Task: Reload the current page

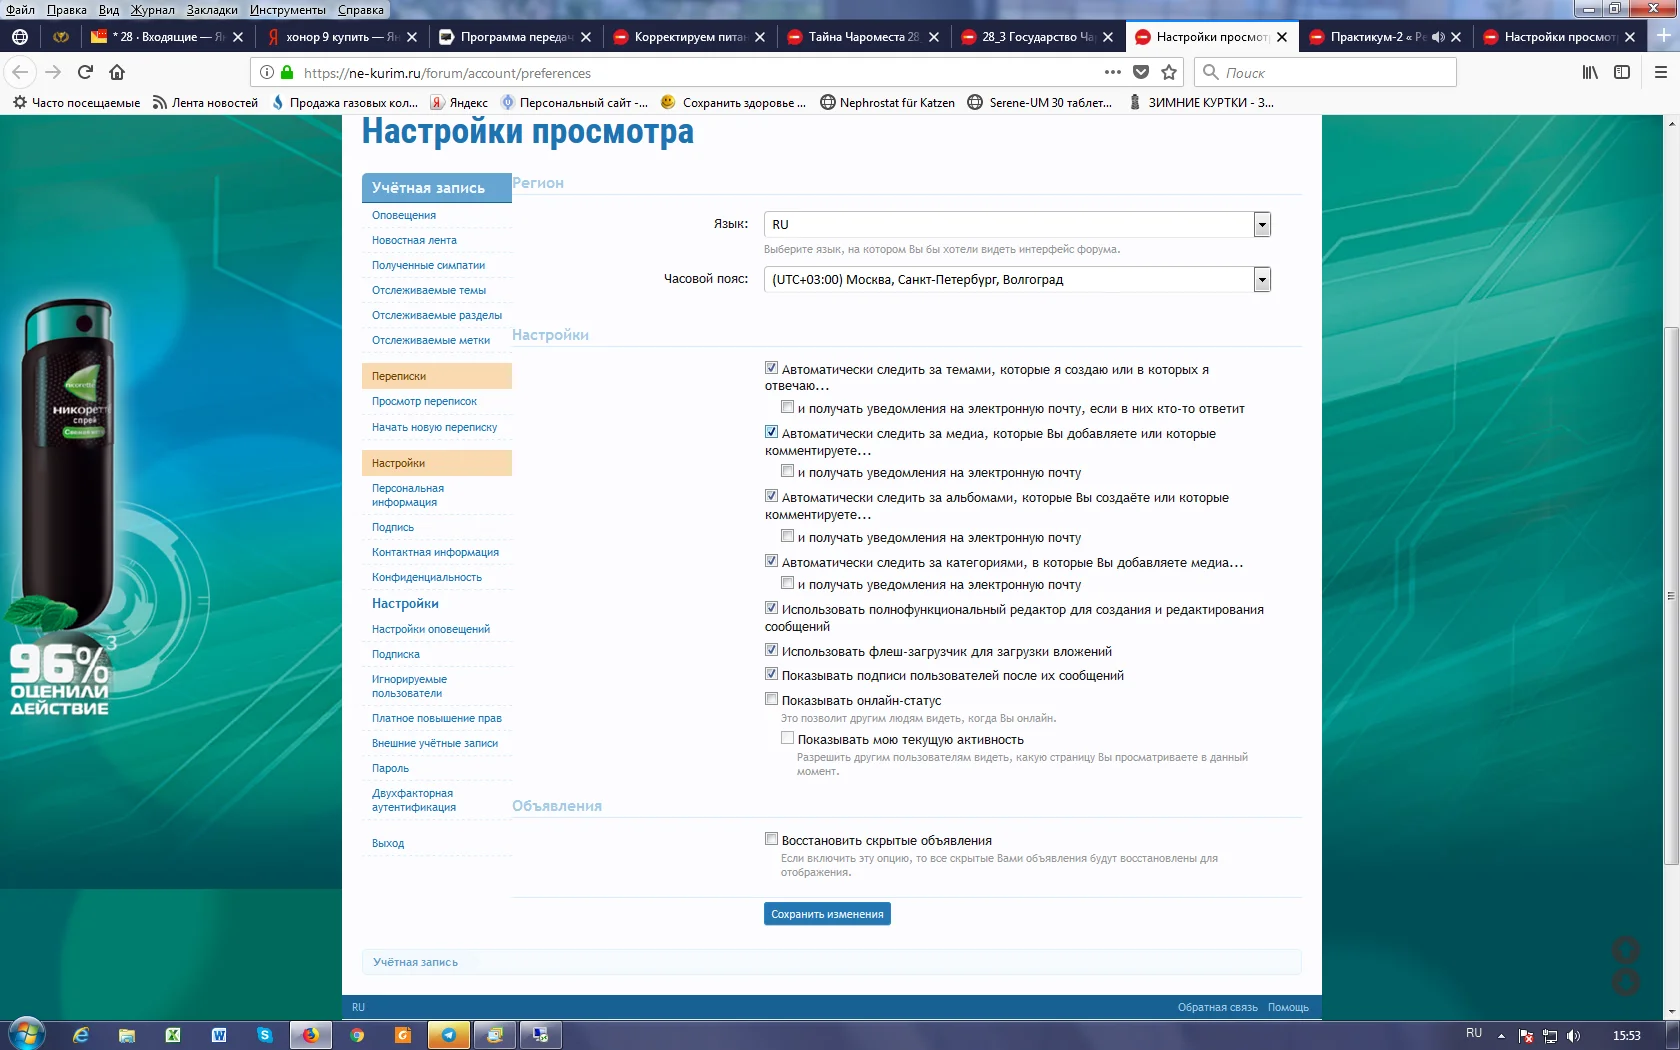Action: 85,72
